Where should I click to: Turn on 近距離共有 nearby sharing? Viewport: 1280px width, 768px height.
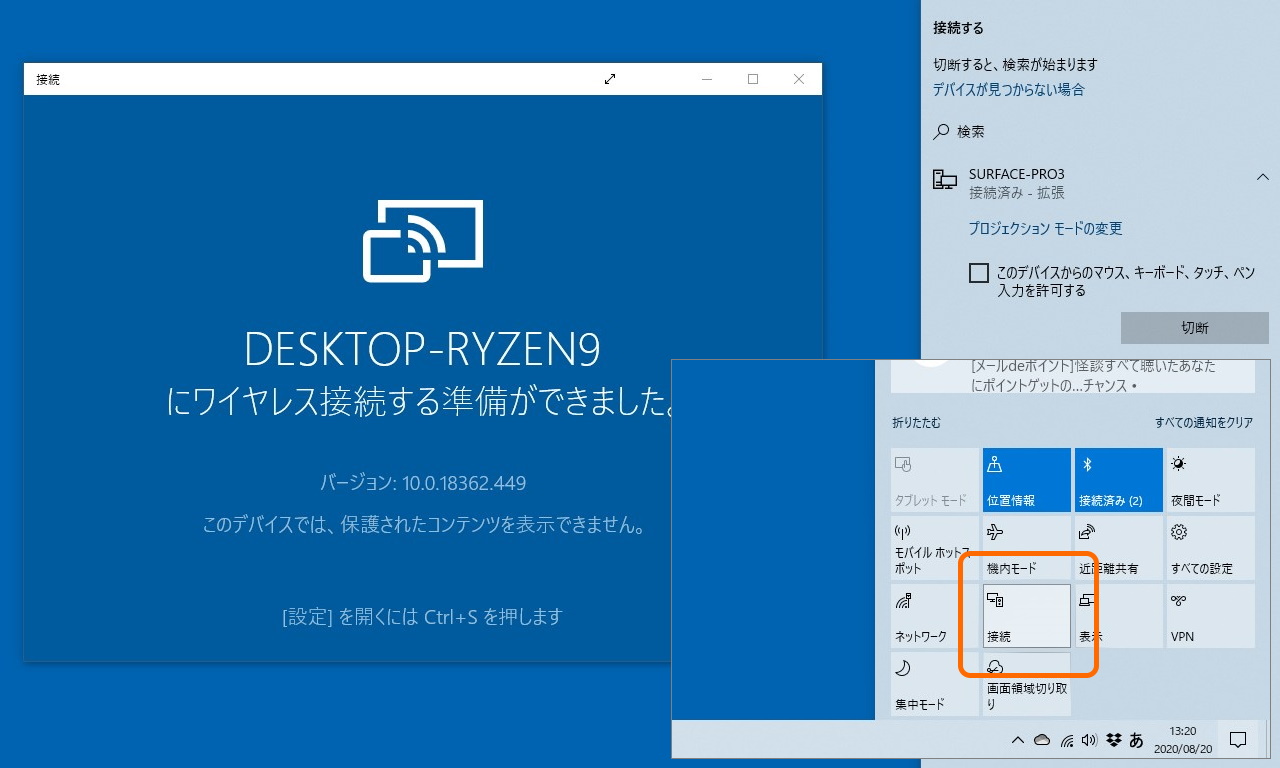tap(1118, 548)
